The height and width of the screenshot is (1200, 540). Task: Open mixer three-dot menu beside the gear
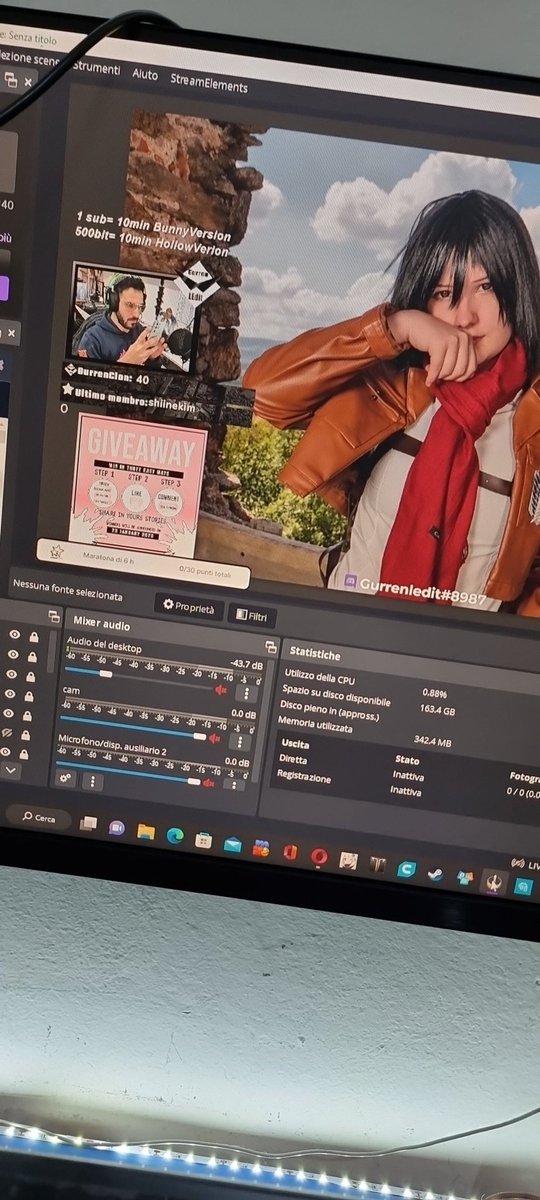pyautogui.click(x=92, y=781)
